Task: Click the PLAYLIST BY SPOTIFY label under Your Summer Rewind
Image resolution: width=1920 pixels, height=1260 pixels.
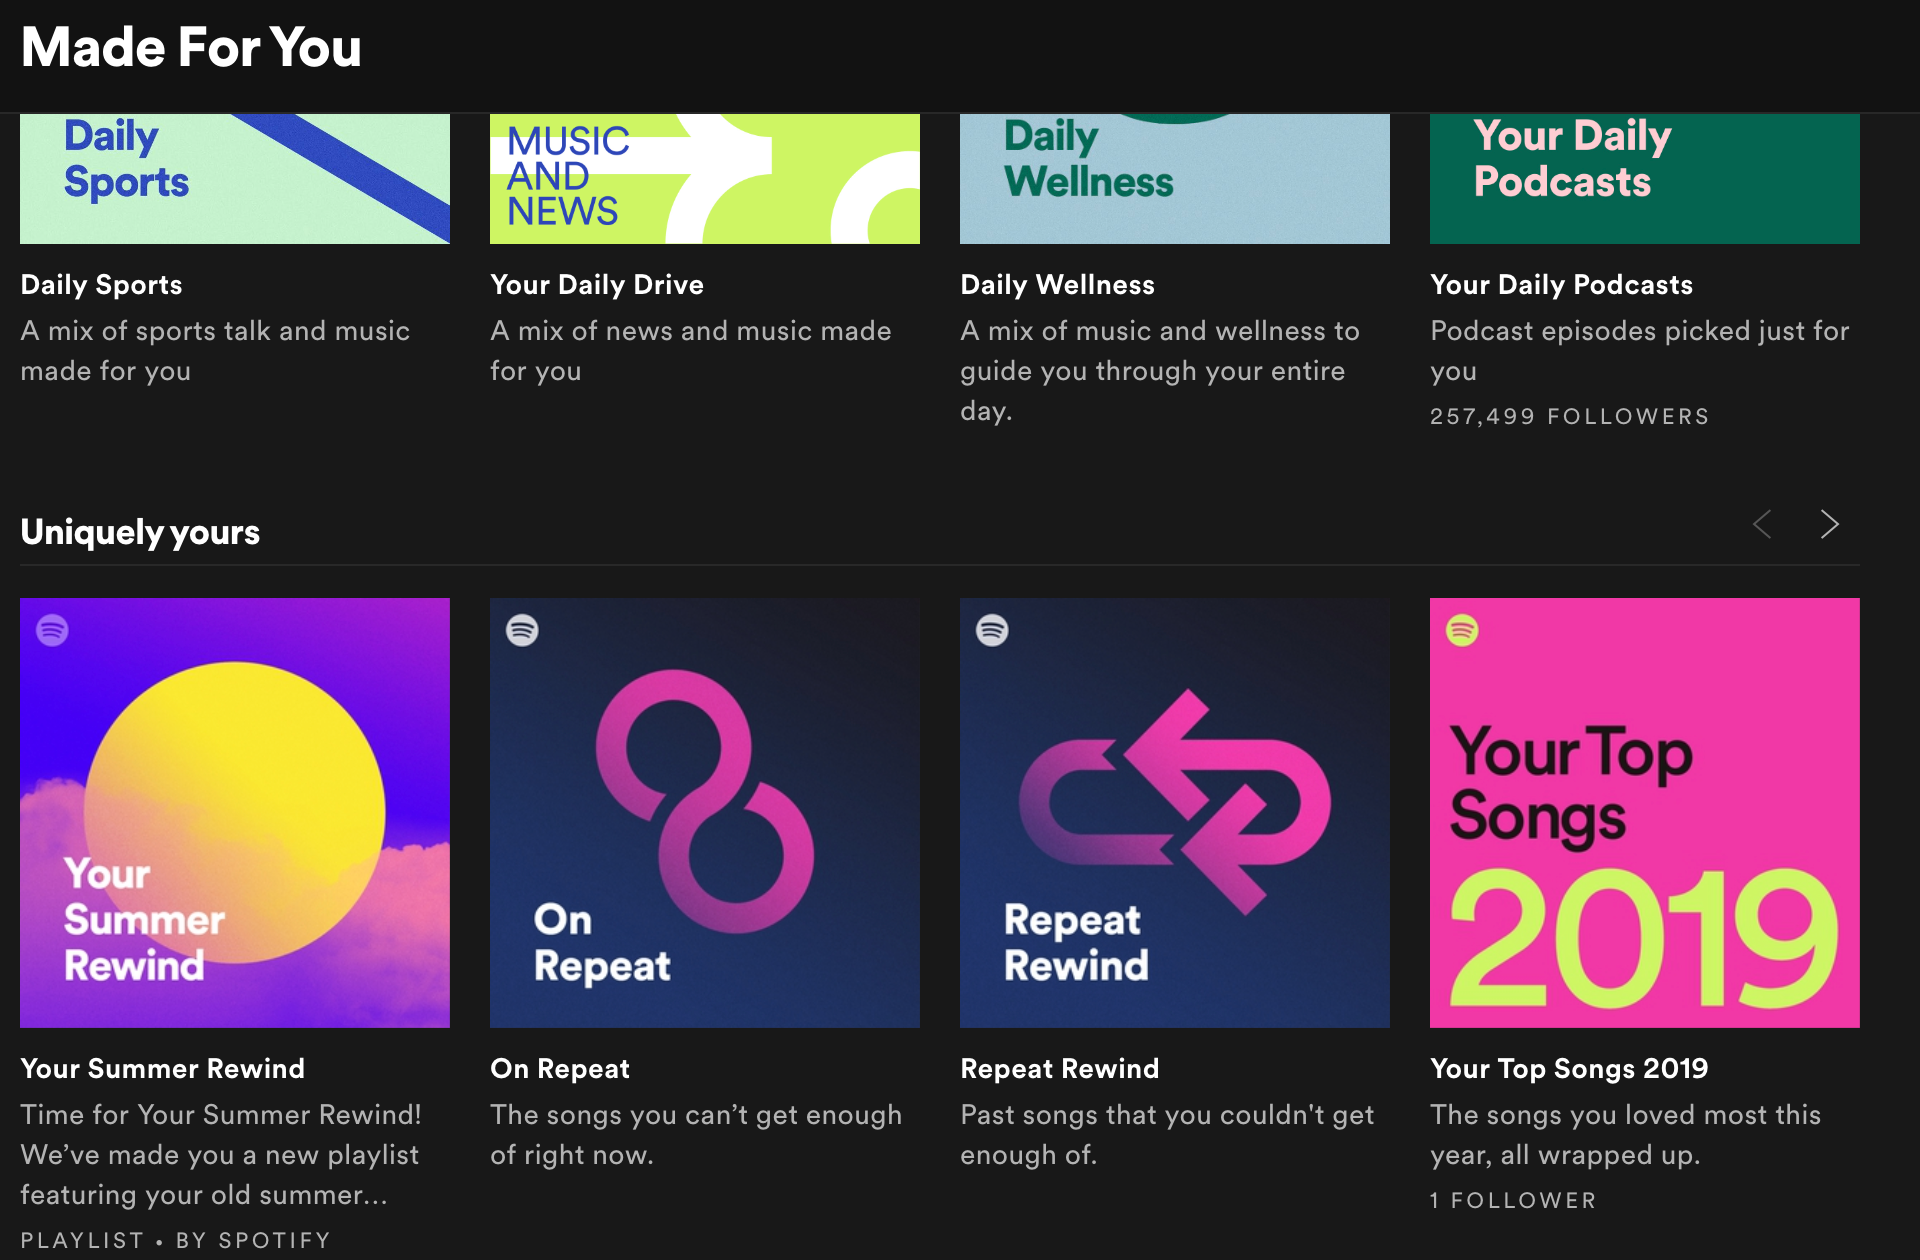Action: pyautogui.click(x=174, y=1239)
